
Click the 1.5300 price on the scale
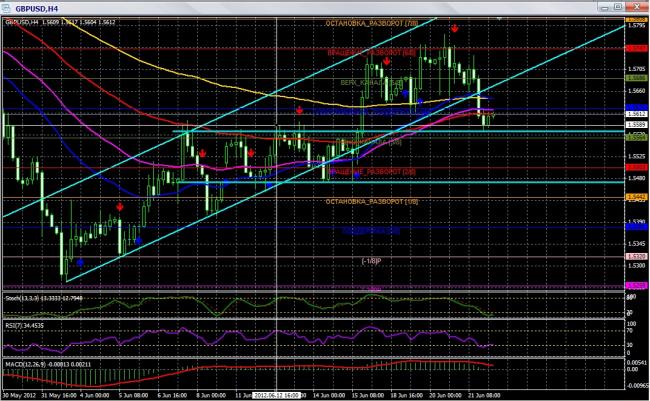point(637,265)
